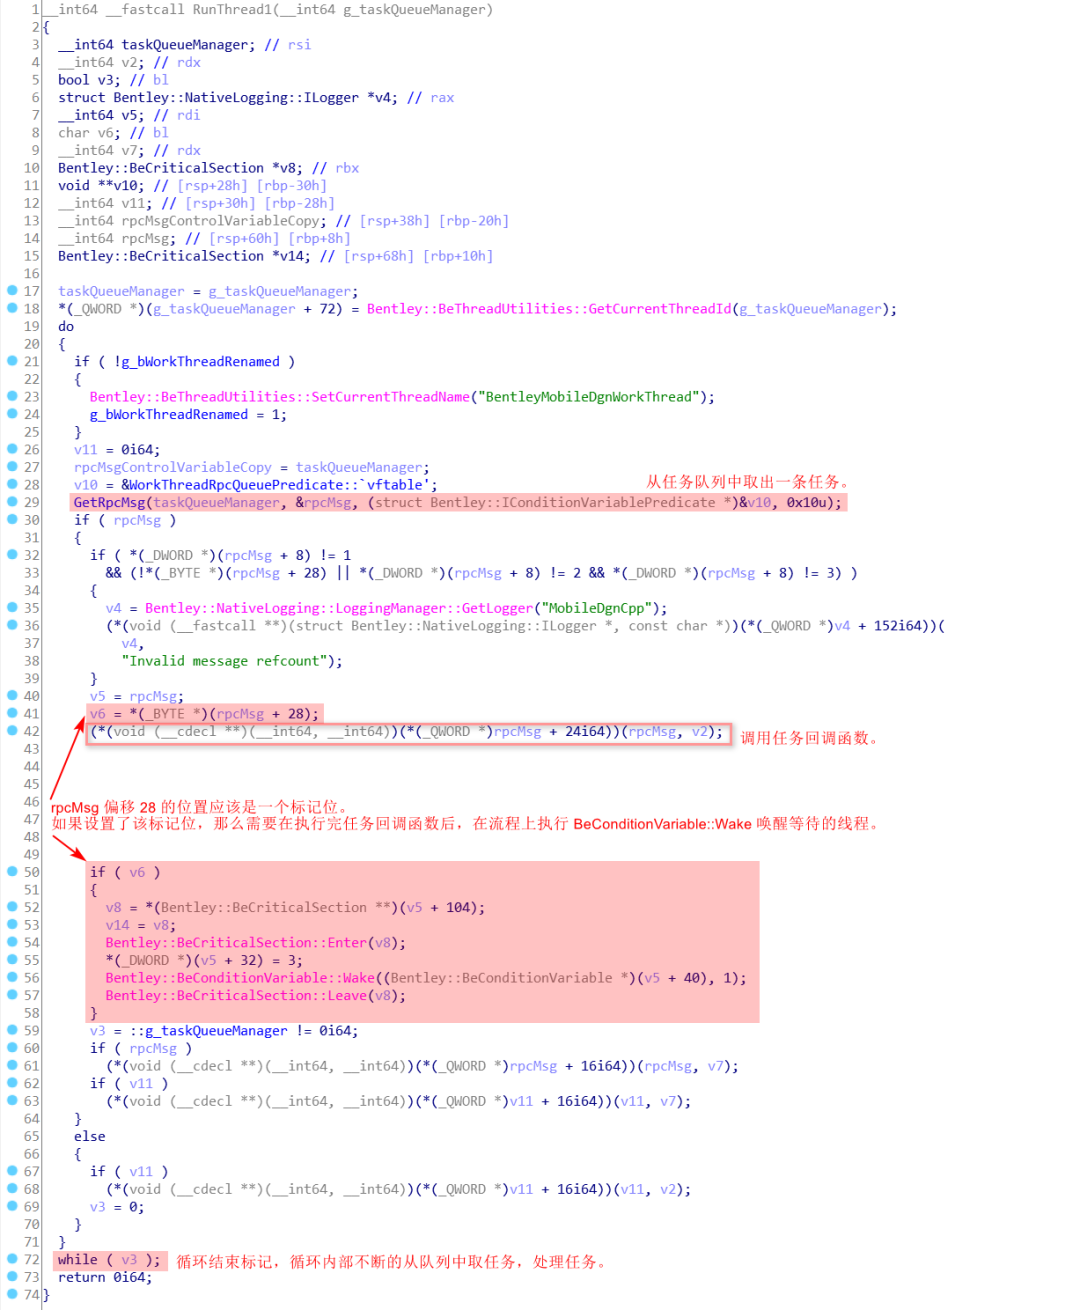Toggle breakpoint dot on line 29
This screenshot has width=1080, height=1310.
(x=12, y=502)
